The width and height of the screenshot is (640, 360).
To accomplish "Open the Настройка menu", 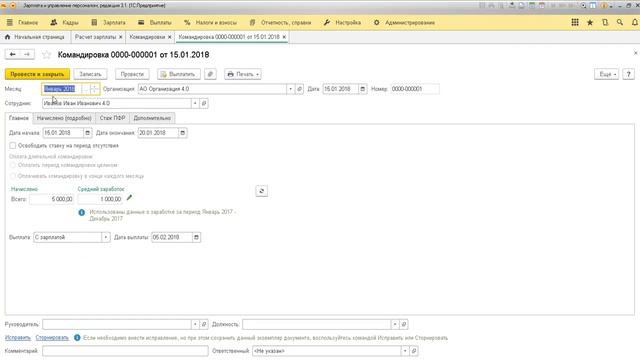I will coord(343,22).
